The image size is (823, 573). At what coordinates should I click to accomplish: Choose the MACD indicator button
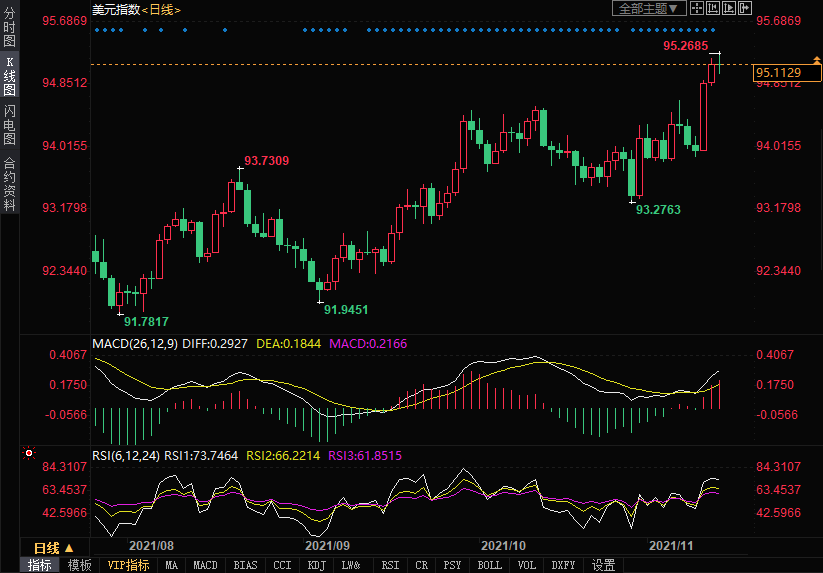pos(205,565)
